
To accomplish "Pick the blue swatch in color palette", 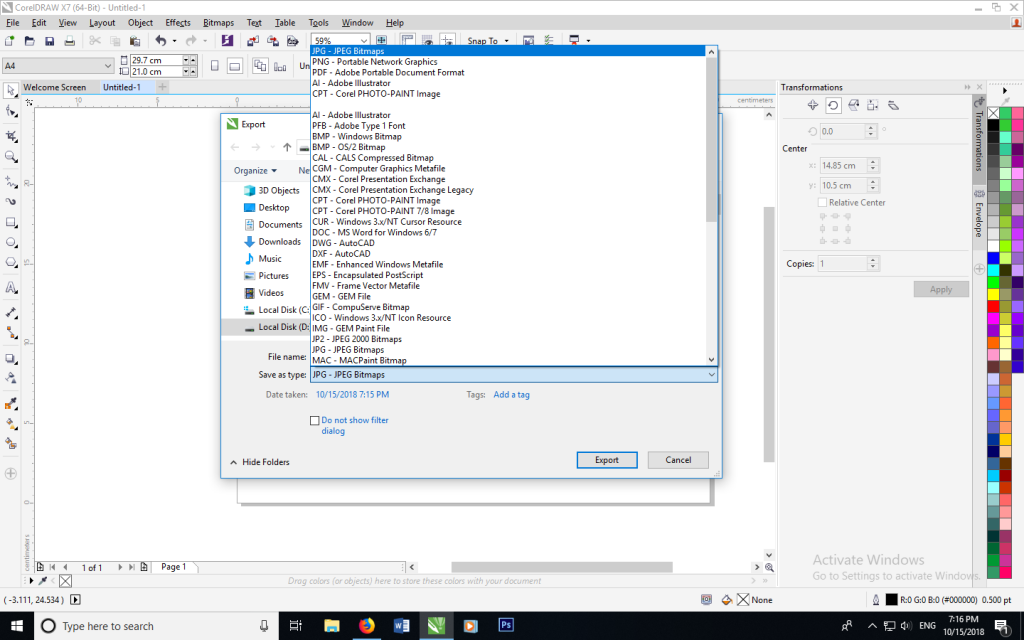I will (x=993, y=259).
